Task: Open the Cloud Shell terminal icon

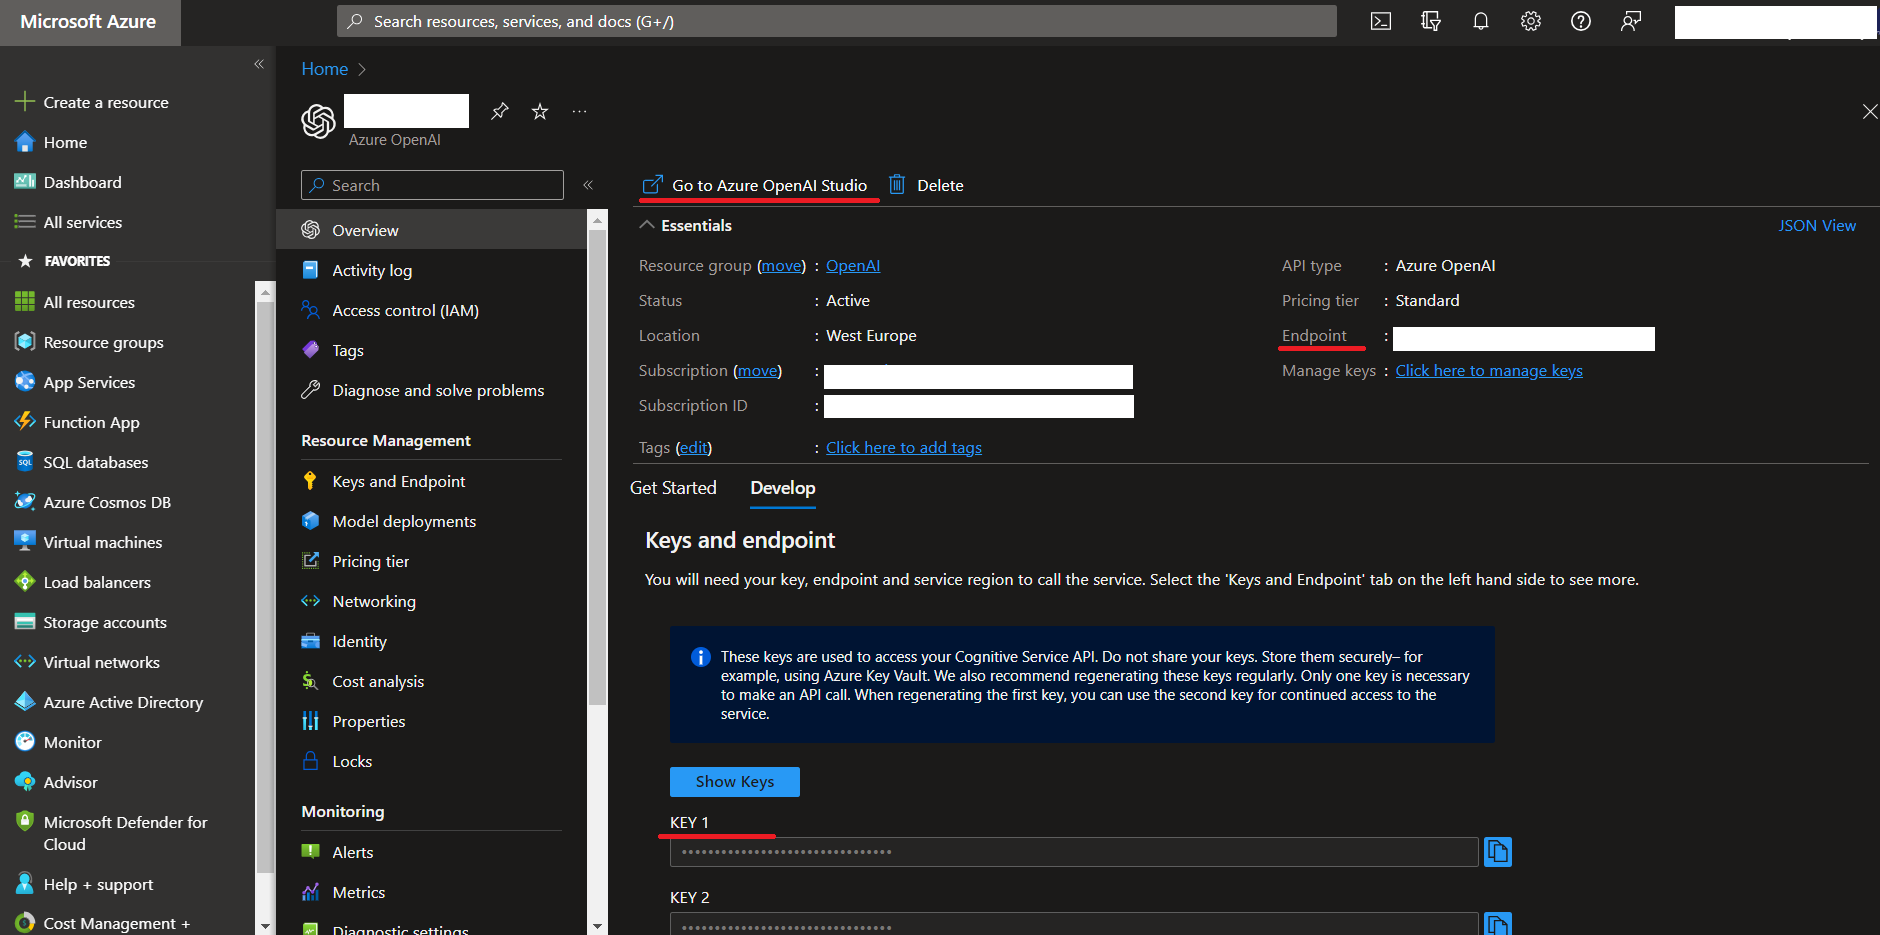Action: click(x=1381, y=21)
